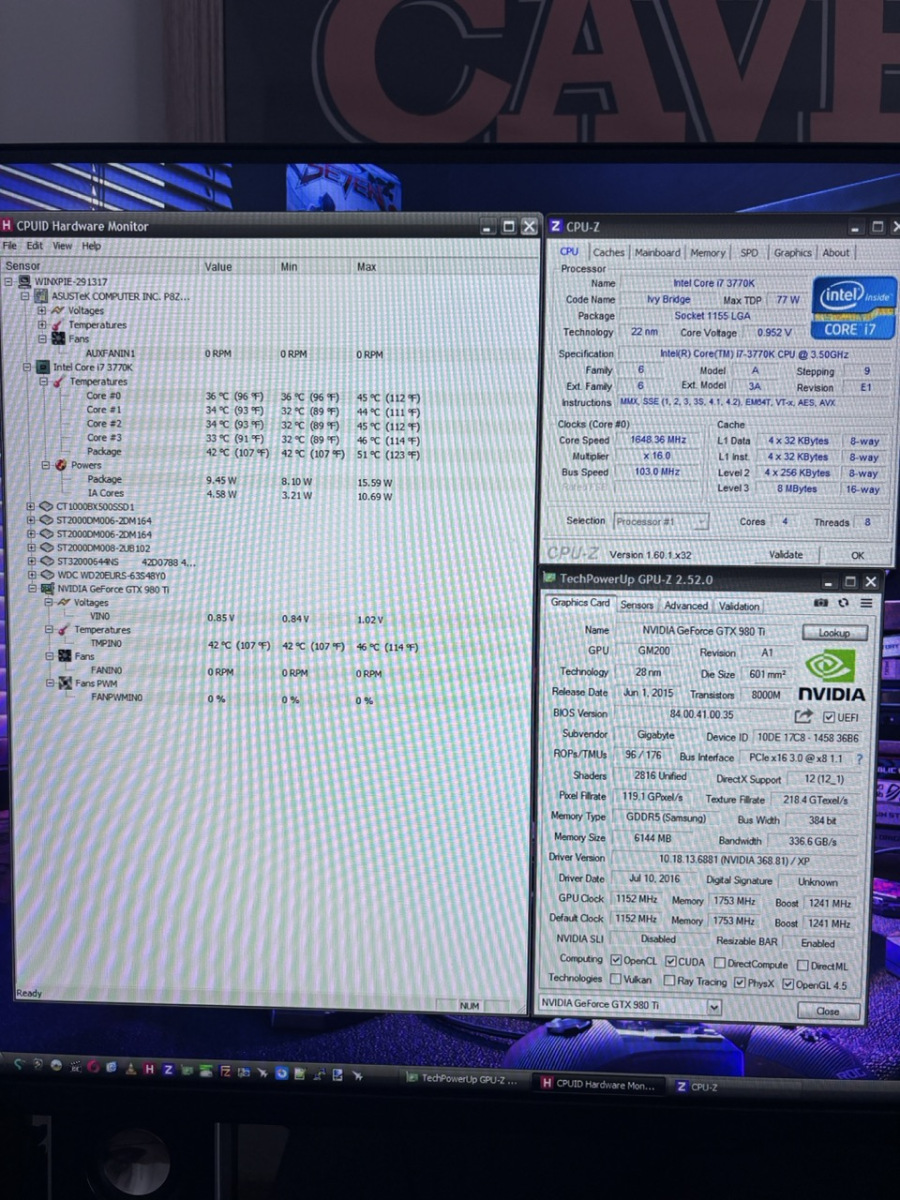900x1200 pixels.
Task: Click the Validate button in CPU-Z
Action: (785, 554)
